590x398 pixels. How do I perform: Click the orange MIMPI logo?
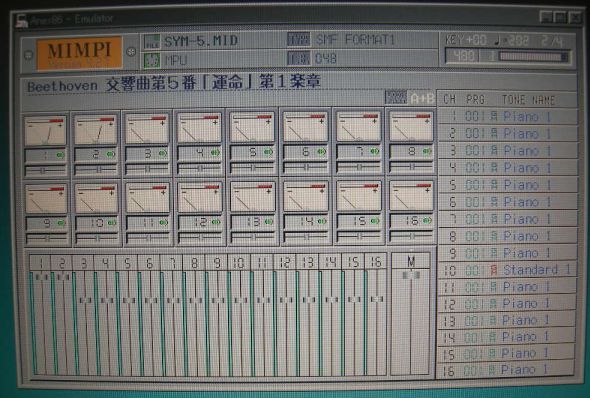click(79, 53)
